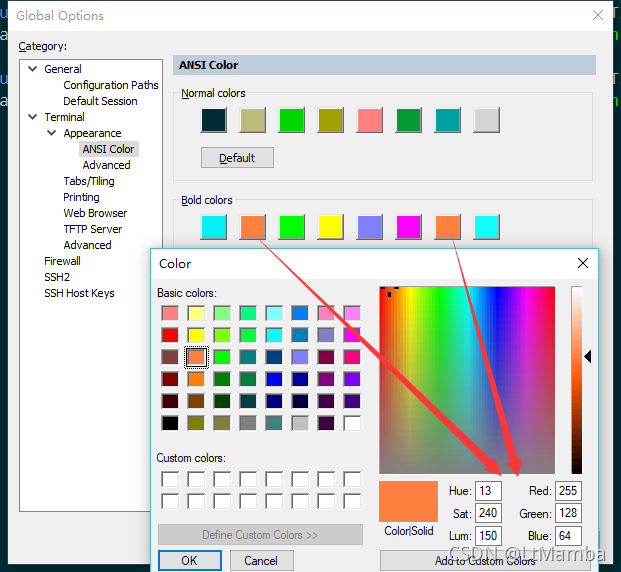Click Cancel in Color dialog
The height and width of the screenshot is (572, 621).
(x=261, y=561)
